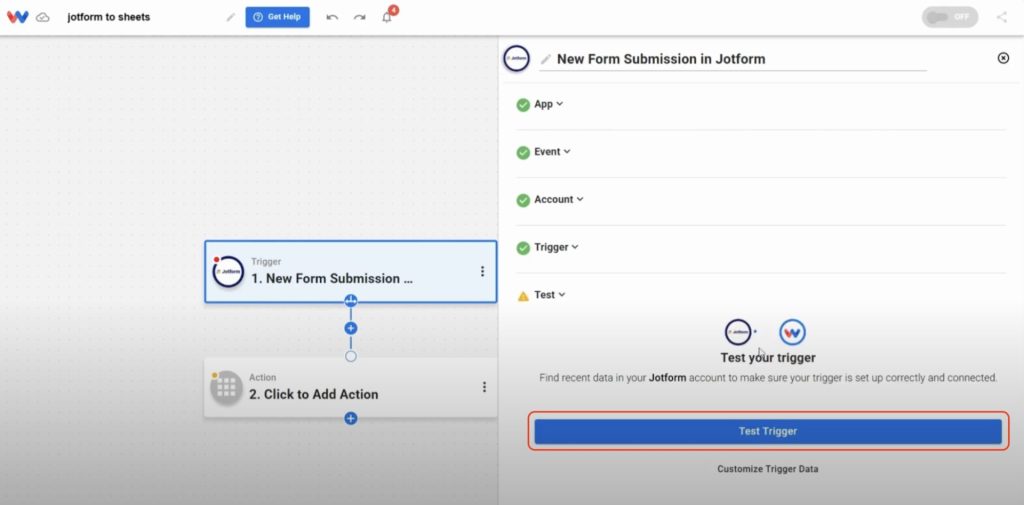Click the grid app icon on action node
This screenshot has height=505, width=1024.
227,387
